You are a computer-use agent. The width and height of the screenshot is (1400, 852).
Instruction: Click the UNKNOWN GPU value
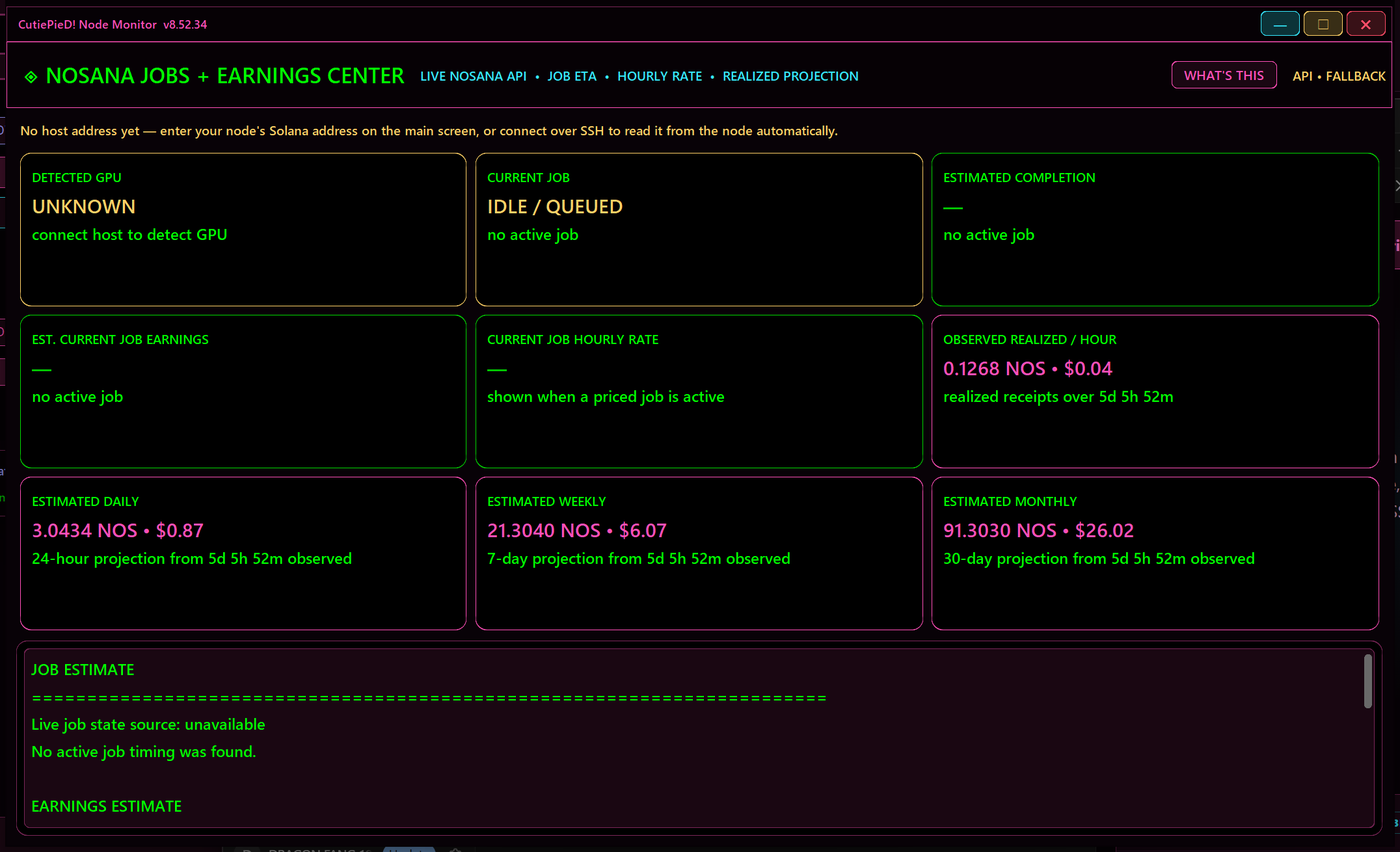(x=84, y=207)
